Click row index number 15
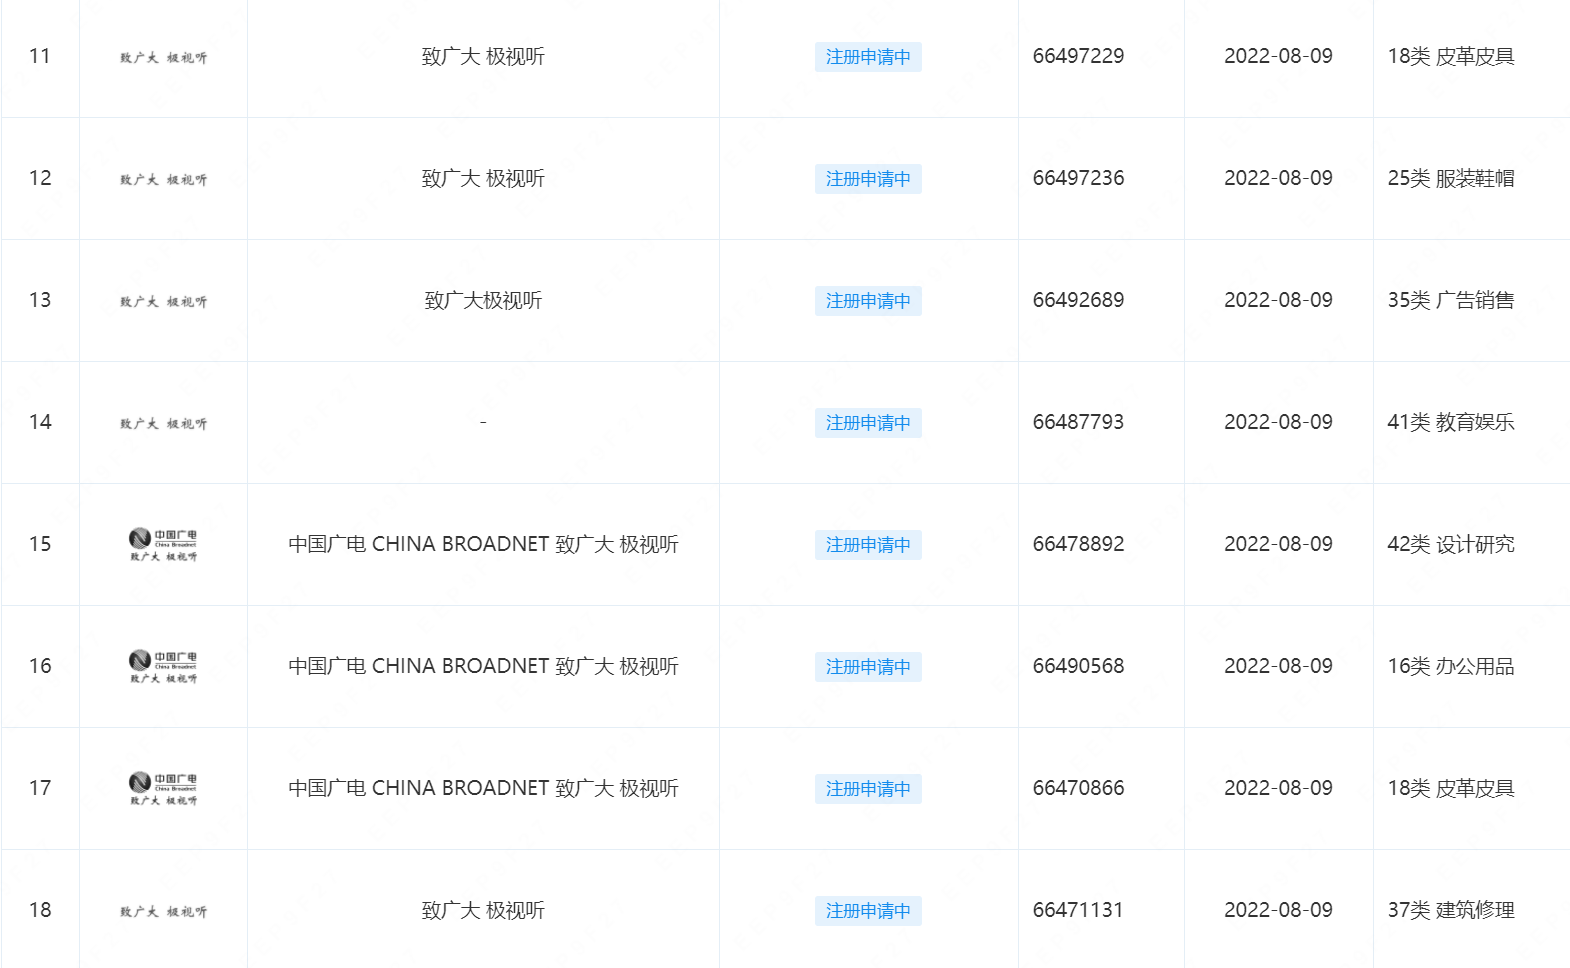 pyautogui.click(x=40, y=544)
